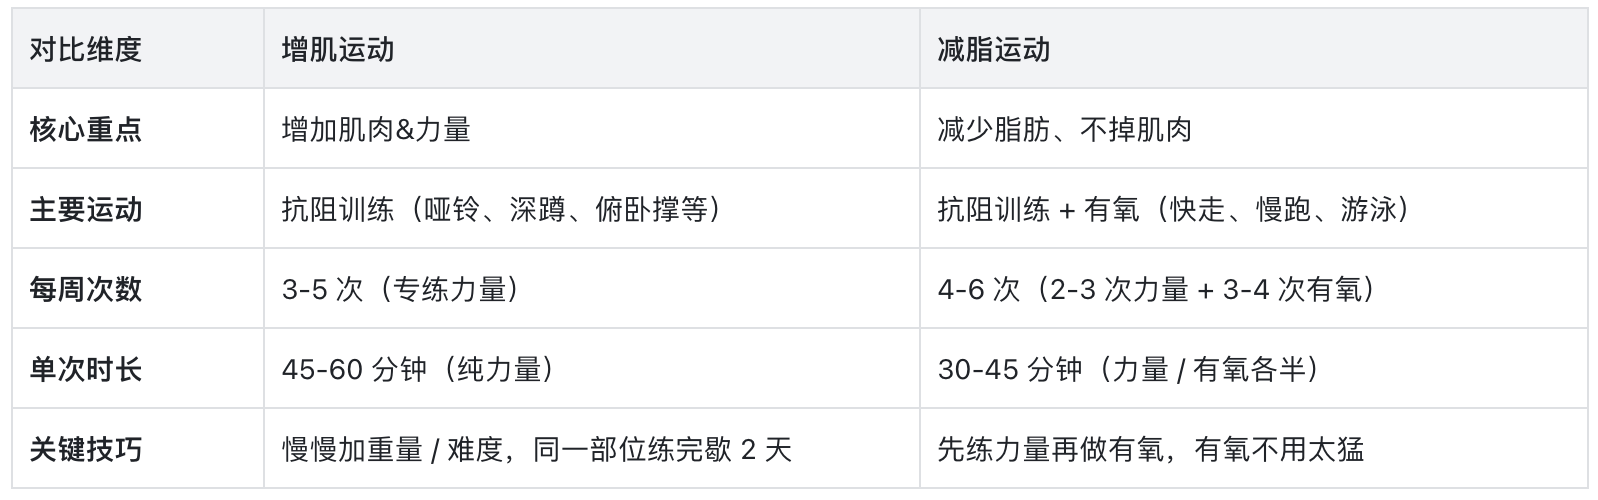Viewport: 1598px width, 500px height.
Task: Select the 增加肌肉&力量 cell
Action: (x=376, y=129)
